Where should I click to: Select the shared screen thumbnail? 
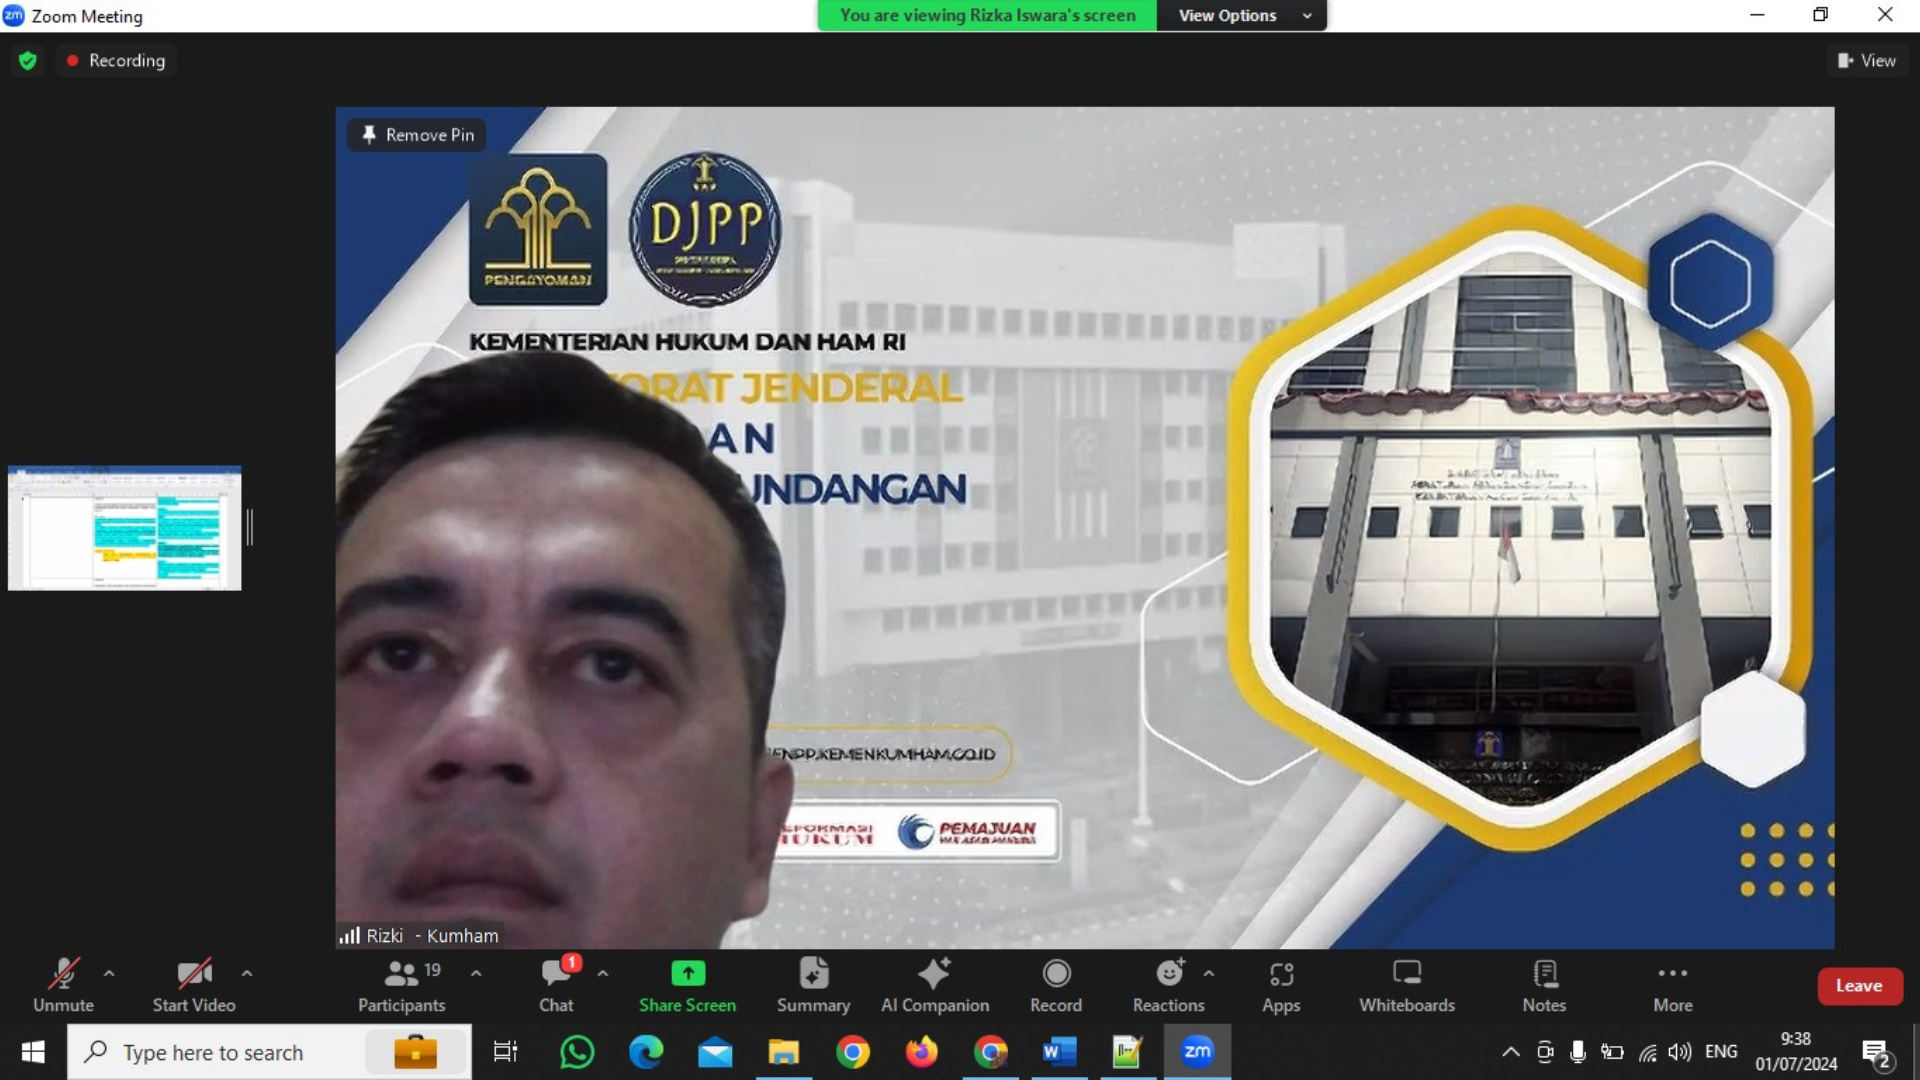pos(125,528)
